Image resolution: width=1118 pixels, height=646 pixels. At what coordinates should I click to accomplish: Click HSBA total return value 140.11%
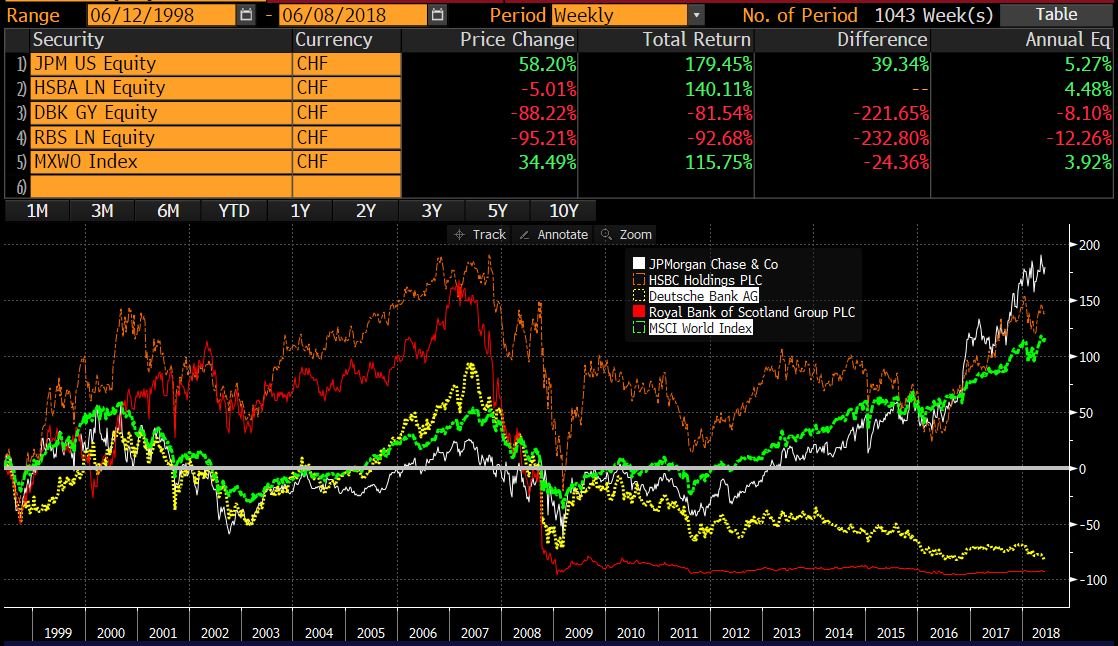point(718,89)
